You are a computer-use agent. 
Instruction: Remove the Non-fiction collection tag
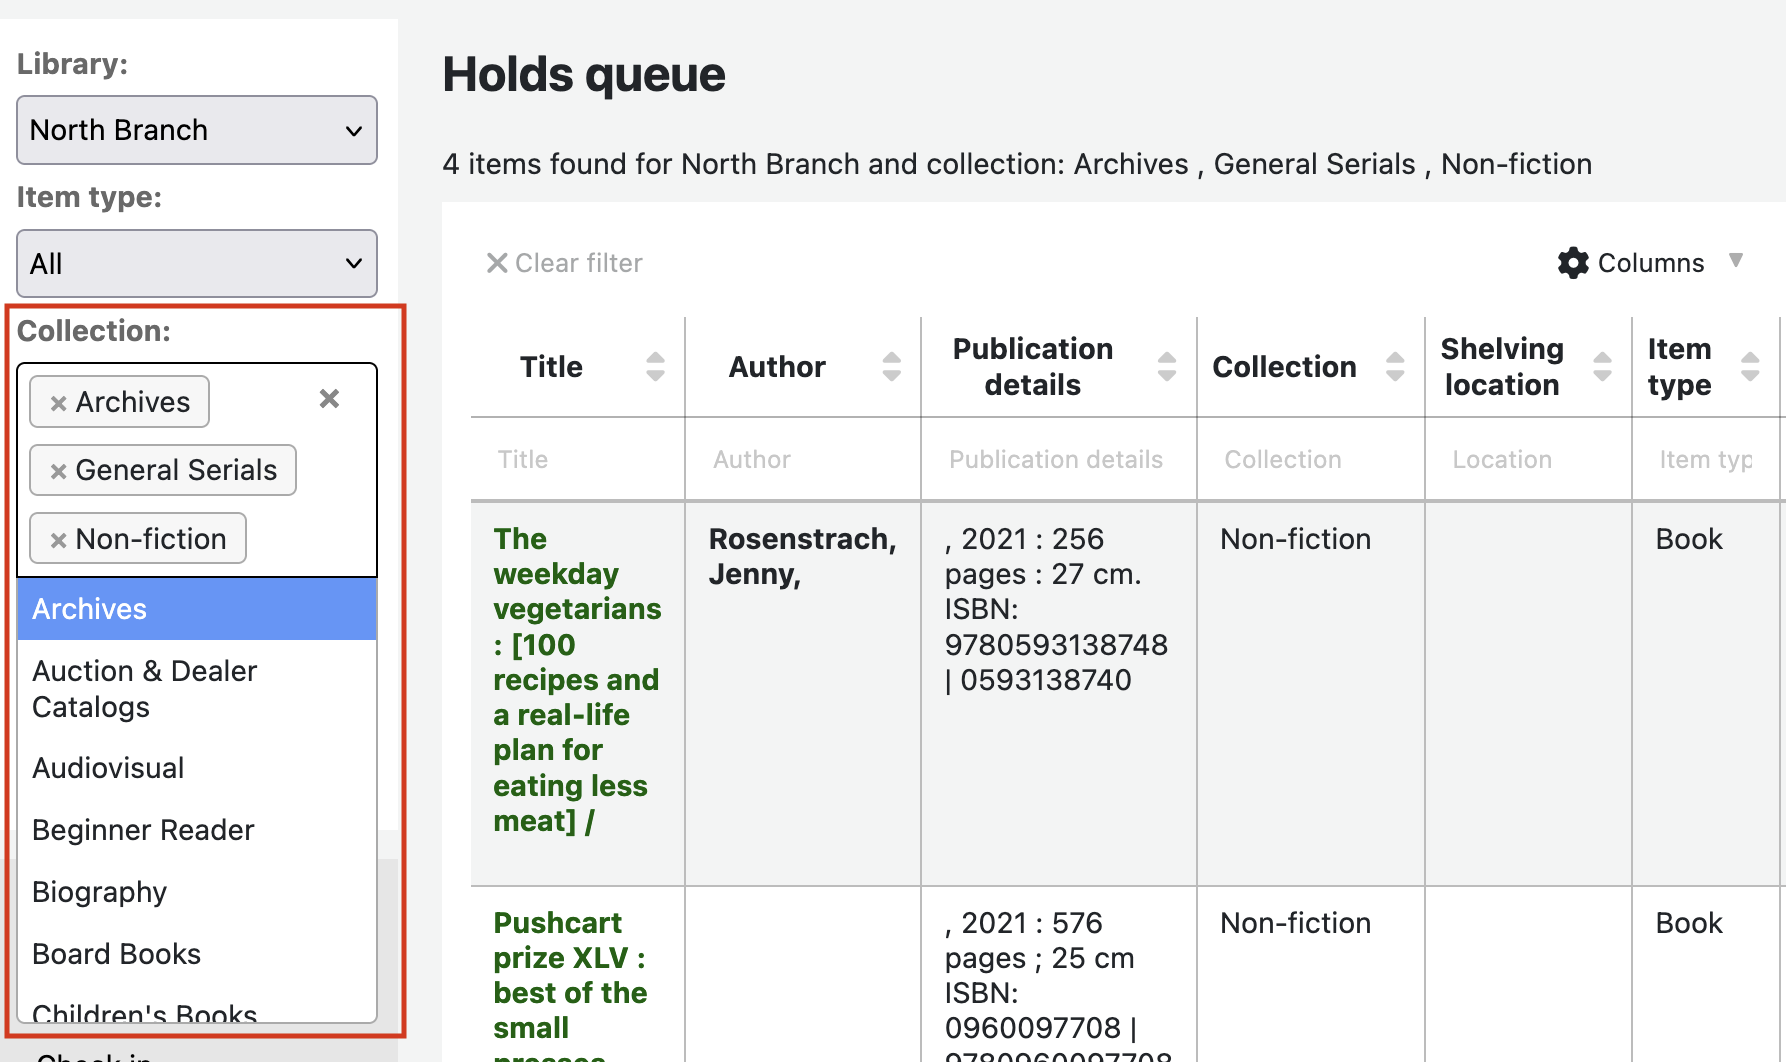pos(58,540)
